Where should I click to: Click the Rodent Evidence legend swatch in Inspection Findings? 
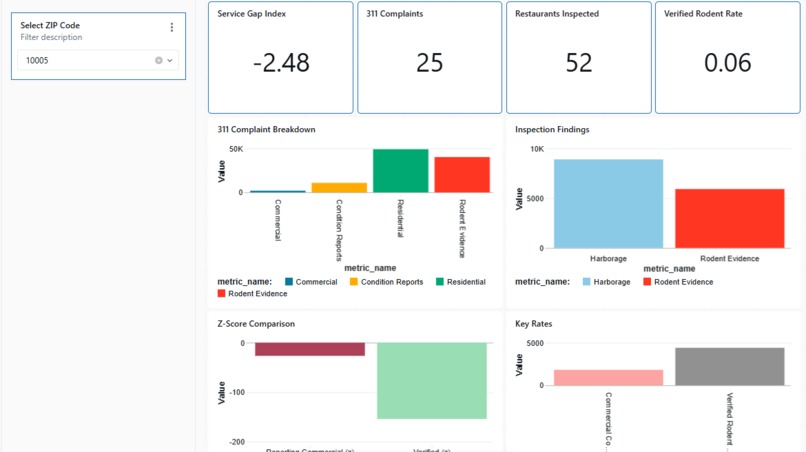[647, 282]
